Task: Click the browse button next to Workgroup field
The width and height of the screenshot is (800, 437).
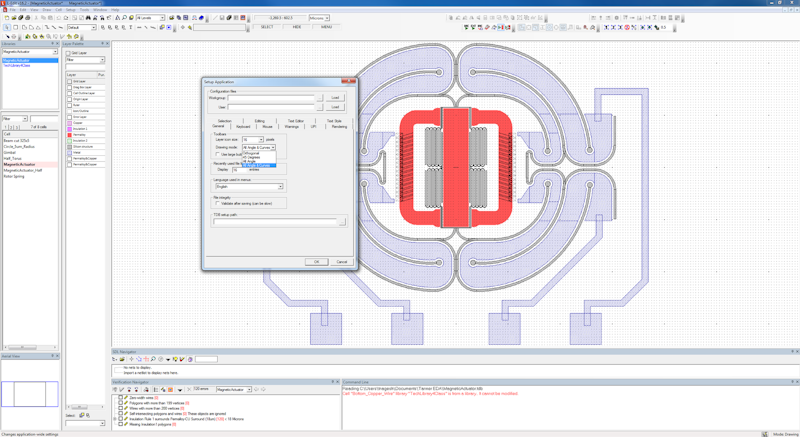Action: [x=319, y=98]
